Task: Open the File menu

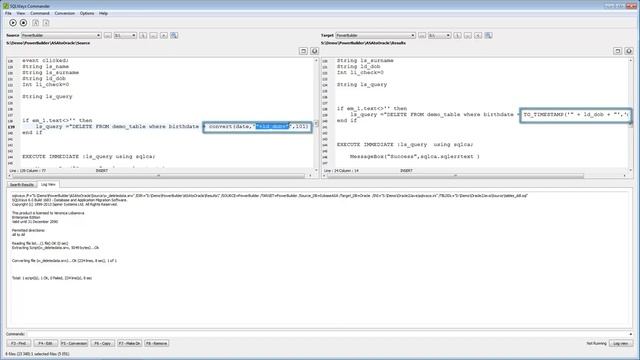Action: [x=8, y=13]
